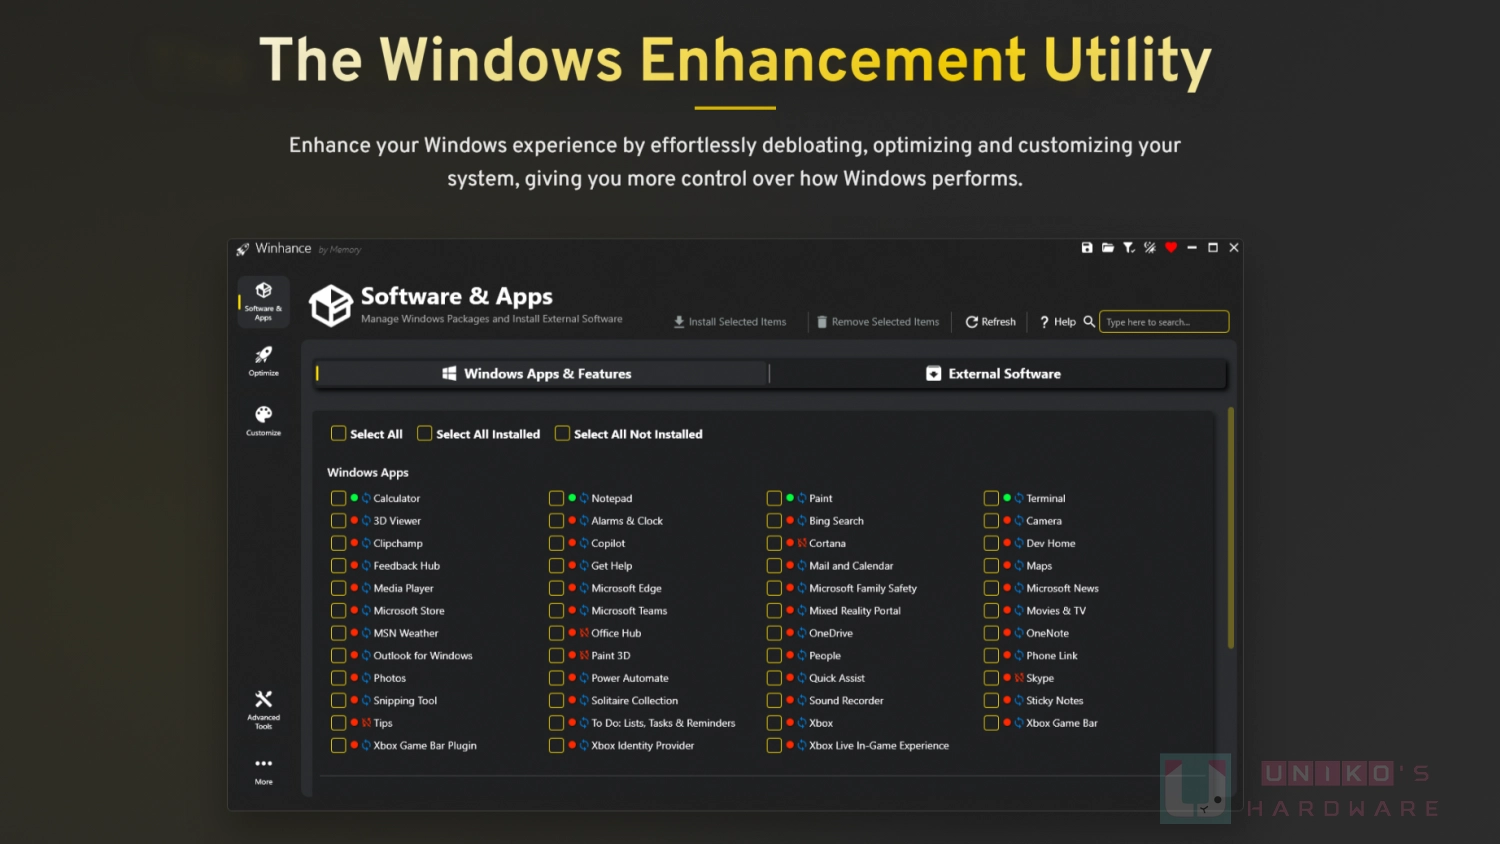Check the Solitaire Collection checkbox
This screenshot has height=844, width=1500.
(x=557, y=701)
